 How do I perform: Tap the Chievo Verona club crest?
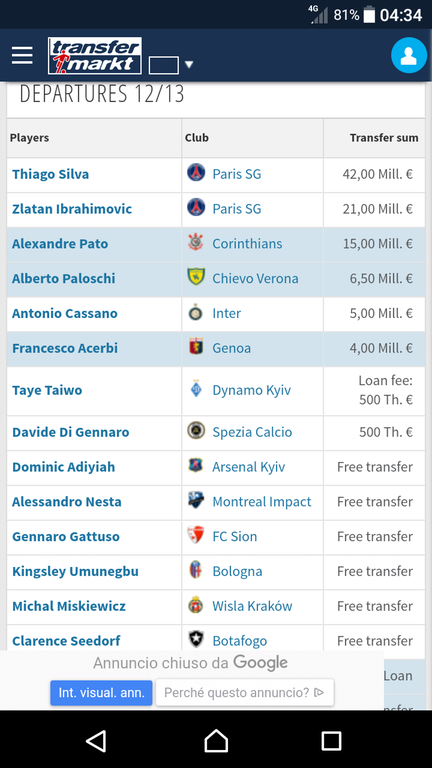point(196,277)
